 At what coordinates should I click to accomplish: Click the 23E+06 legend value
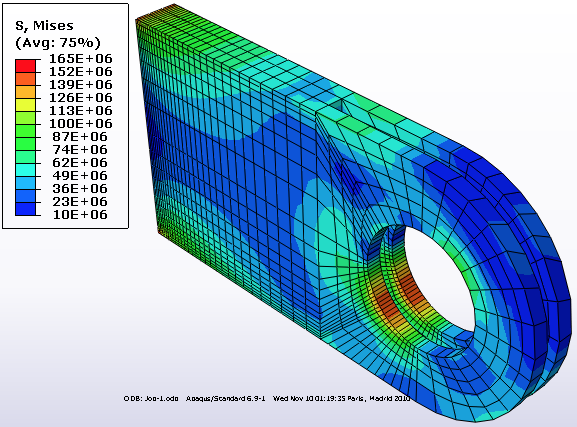[80, 201]
